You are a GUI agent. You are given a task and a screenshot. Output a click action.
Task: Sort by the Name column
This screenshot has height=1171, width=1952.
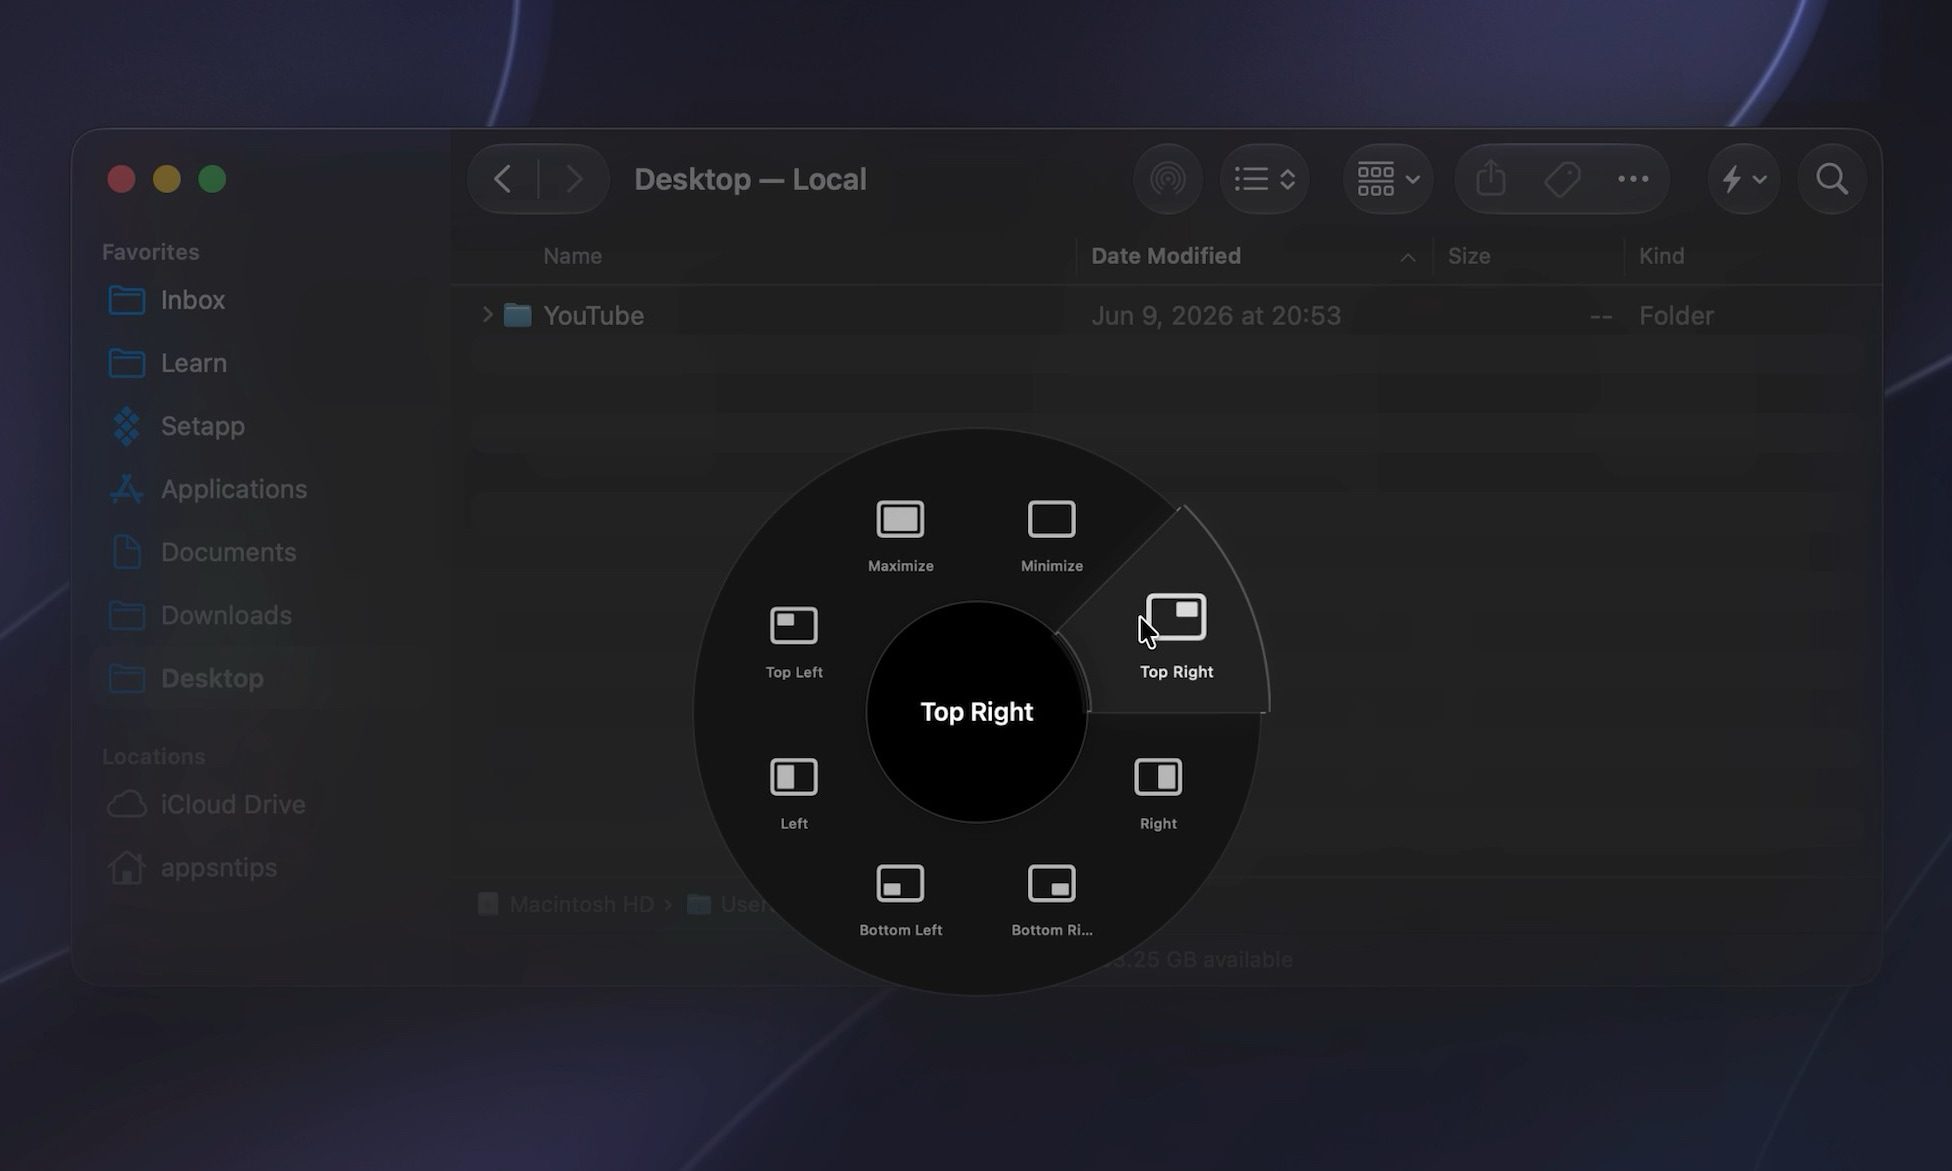click(572, 256)
